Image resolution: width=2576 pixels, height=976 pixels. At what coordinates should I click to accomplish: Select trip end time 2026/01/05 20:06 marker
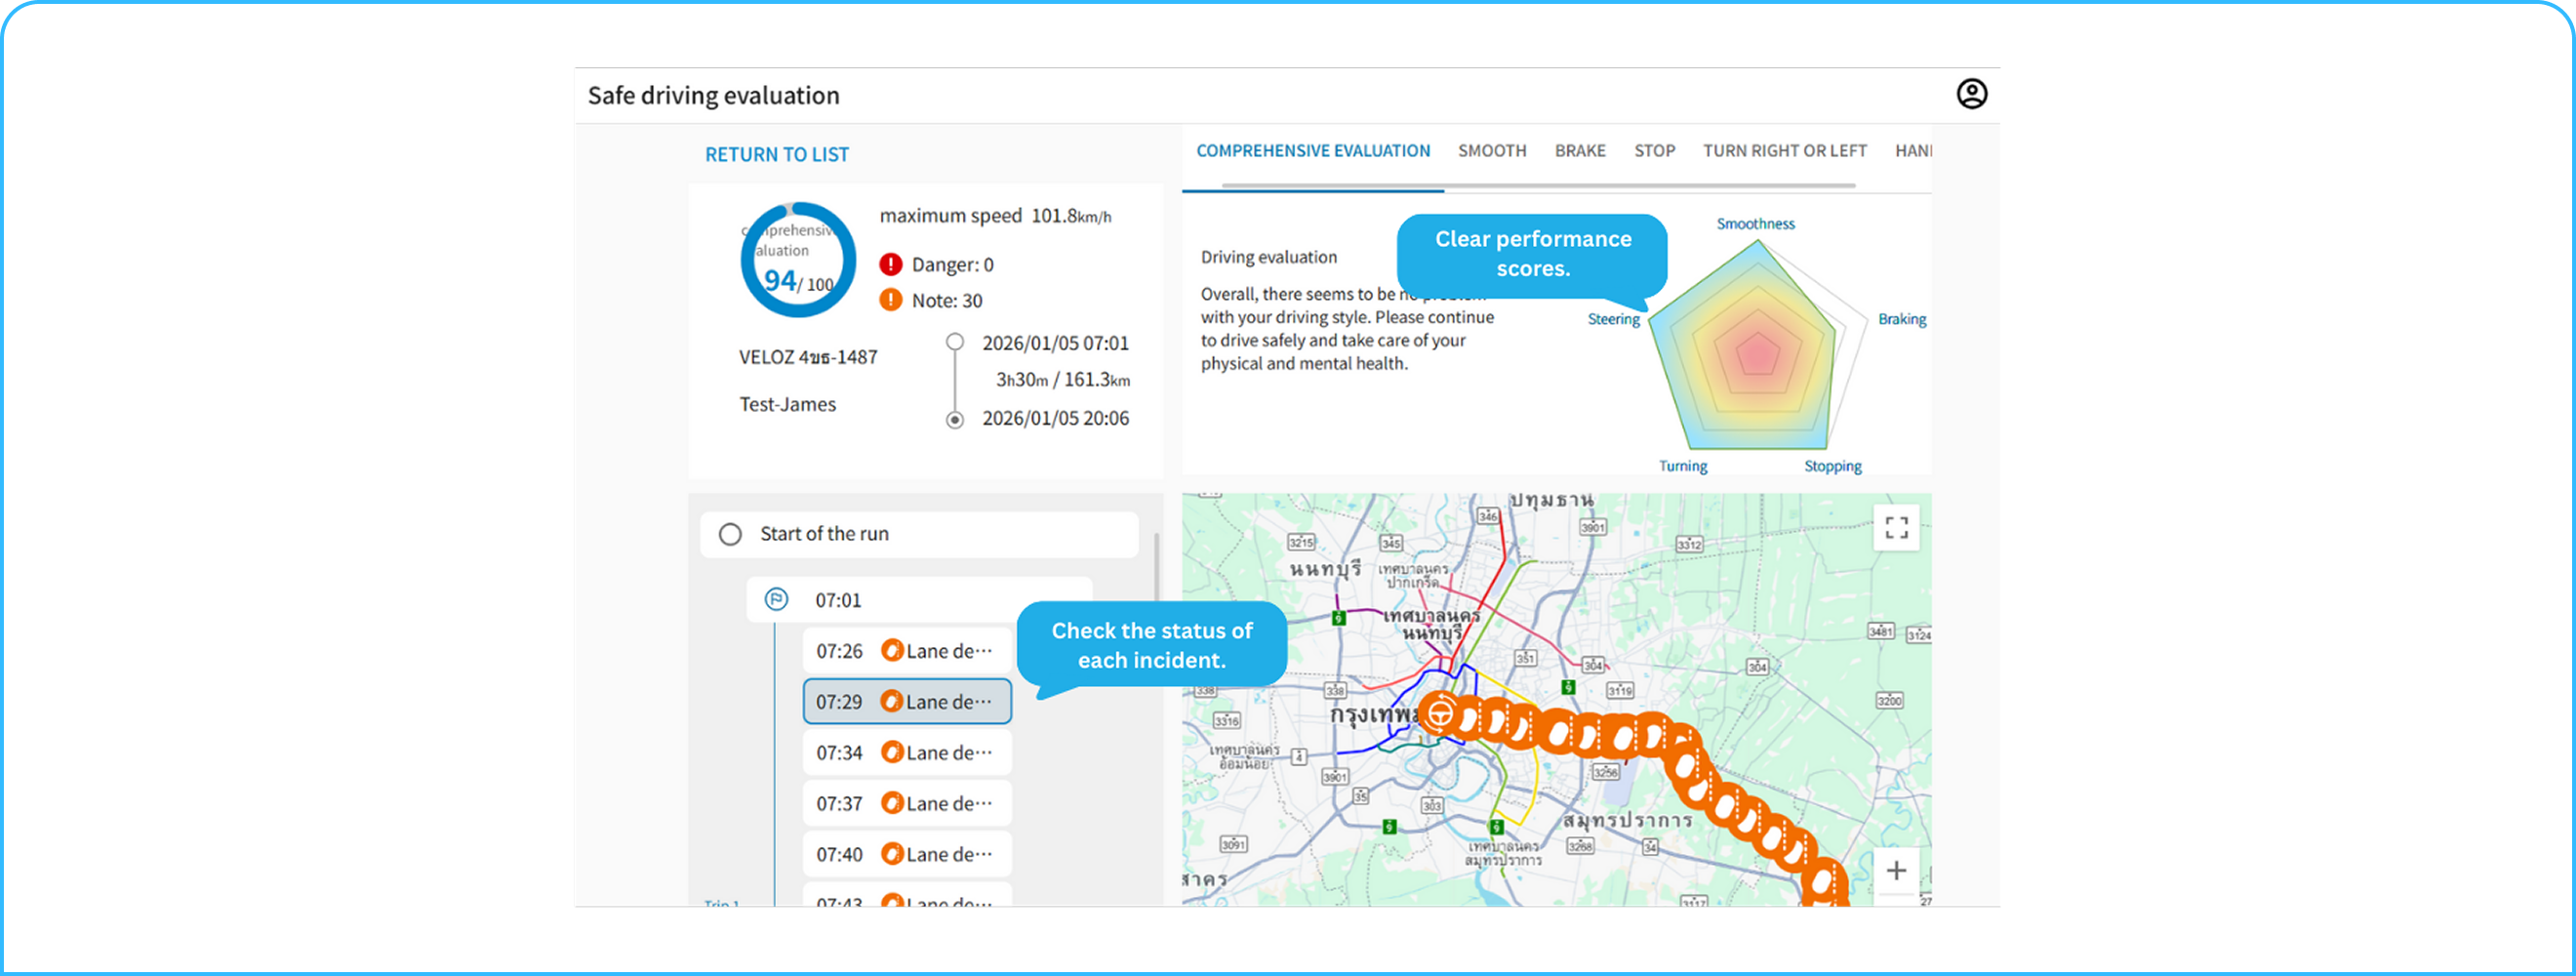pyautogui.click(x=955, y=419)
